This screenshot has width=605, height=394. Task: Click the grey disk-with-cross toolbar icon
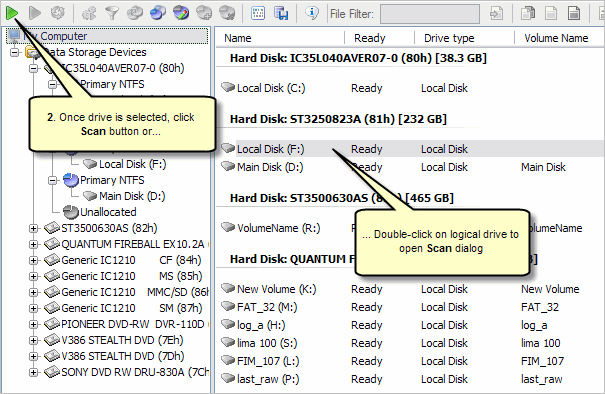[x=227, y=13]
